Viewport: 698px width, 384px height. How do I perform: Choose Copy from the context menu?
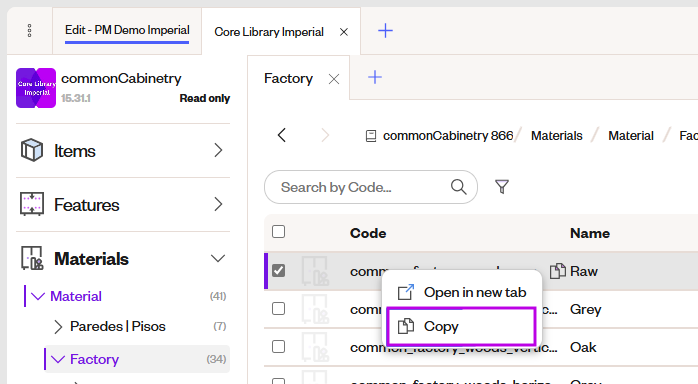tap(461, 327)
